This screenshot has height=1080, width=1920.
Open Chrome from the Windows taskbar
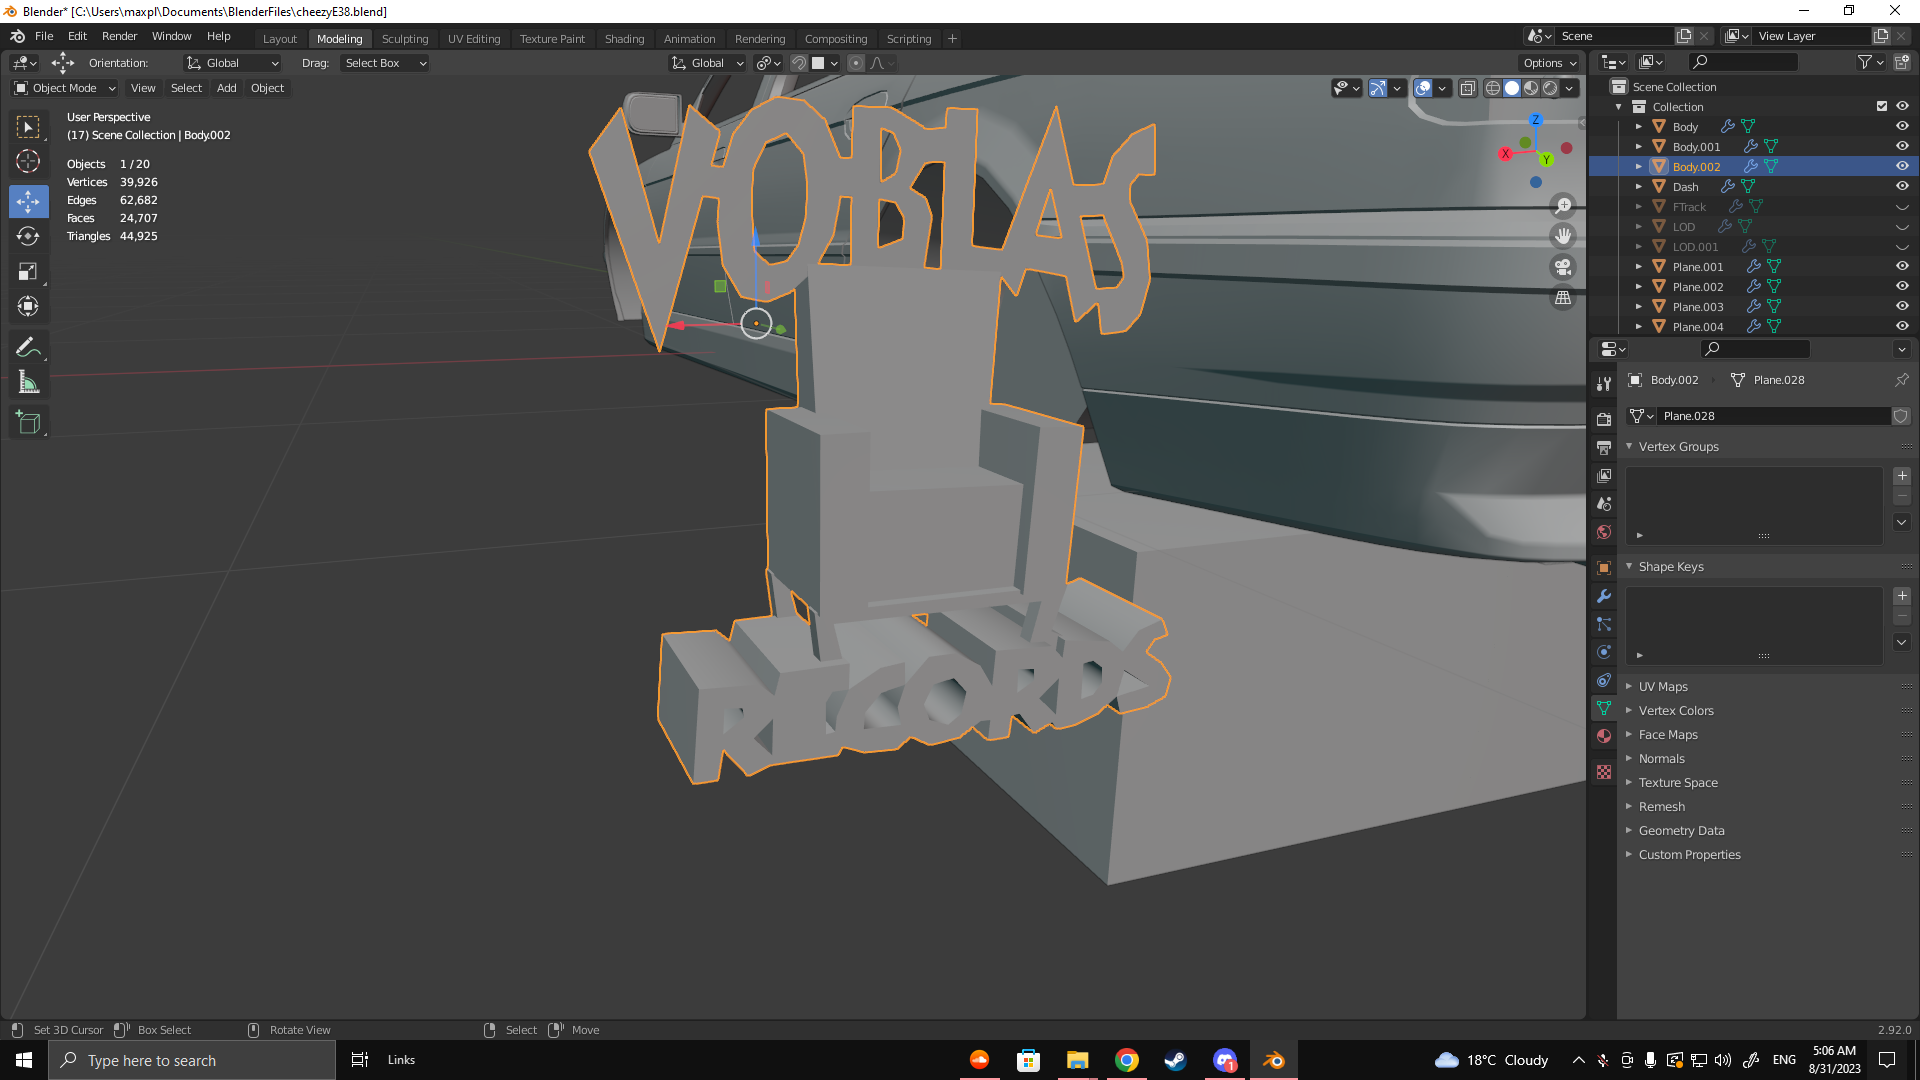click(x=1127, y=1060)
